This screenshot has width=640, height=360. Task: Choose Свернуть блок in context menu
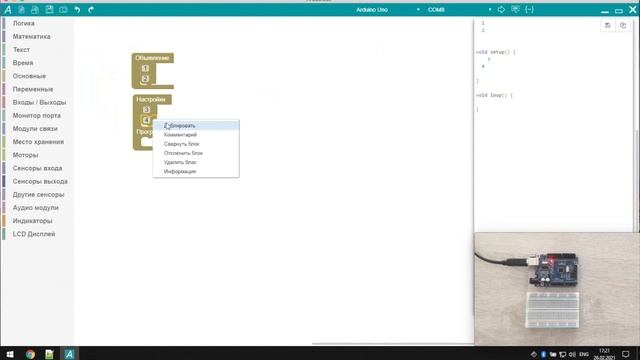pyautogui.click(x=196, y=144)
